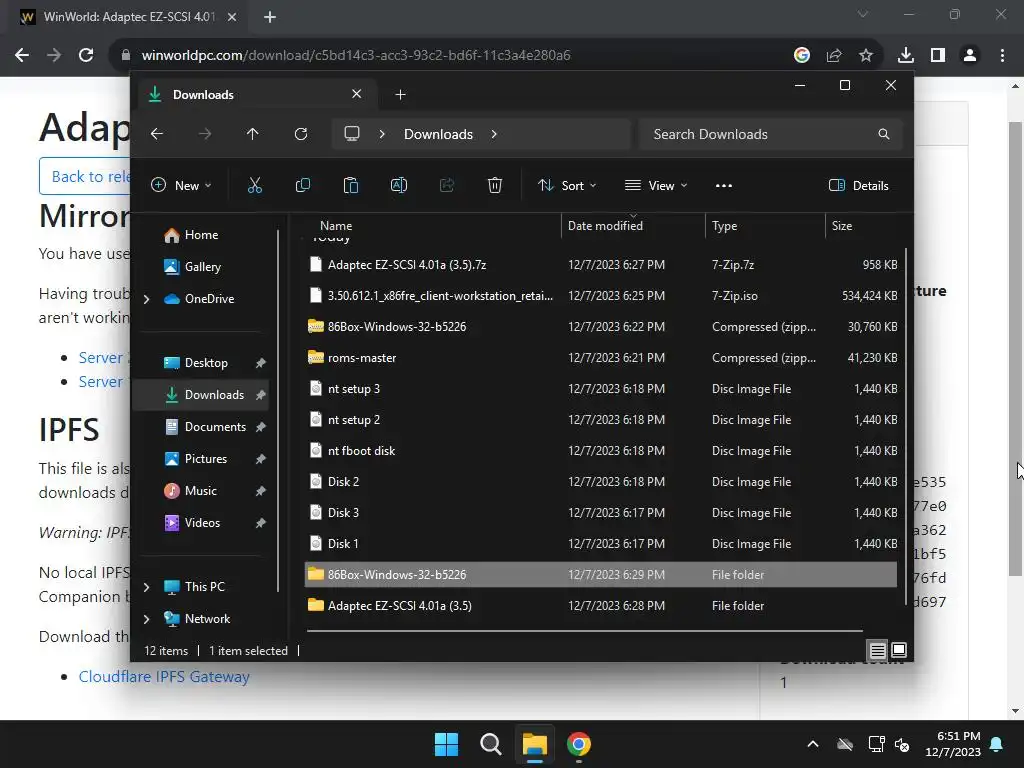1024x768 pixels.
Task: Reload the Chrome page
Action: pyautogui.click(x=86, y=55)
